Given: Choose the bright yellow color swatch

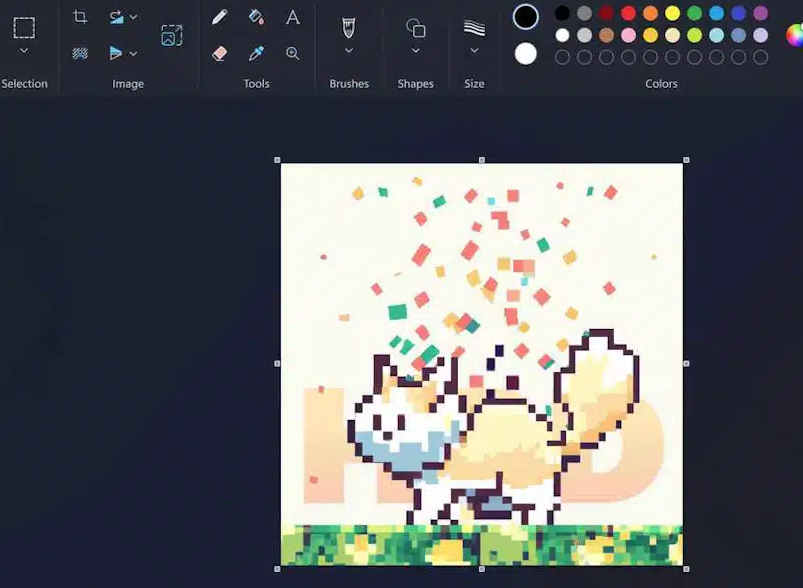Looking at the screenshot, I should (x=672, y=13).
